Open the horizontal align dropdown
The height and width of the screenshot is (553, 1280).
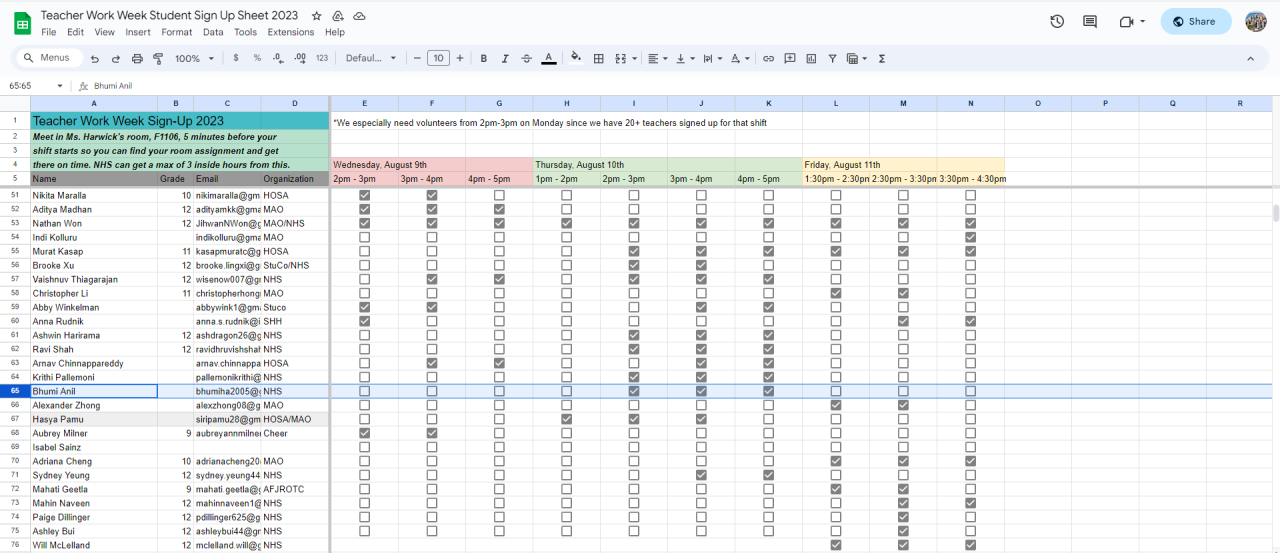[x=657, y=59]
